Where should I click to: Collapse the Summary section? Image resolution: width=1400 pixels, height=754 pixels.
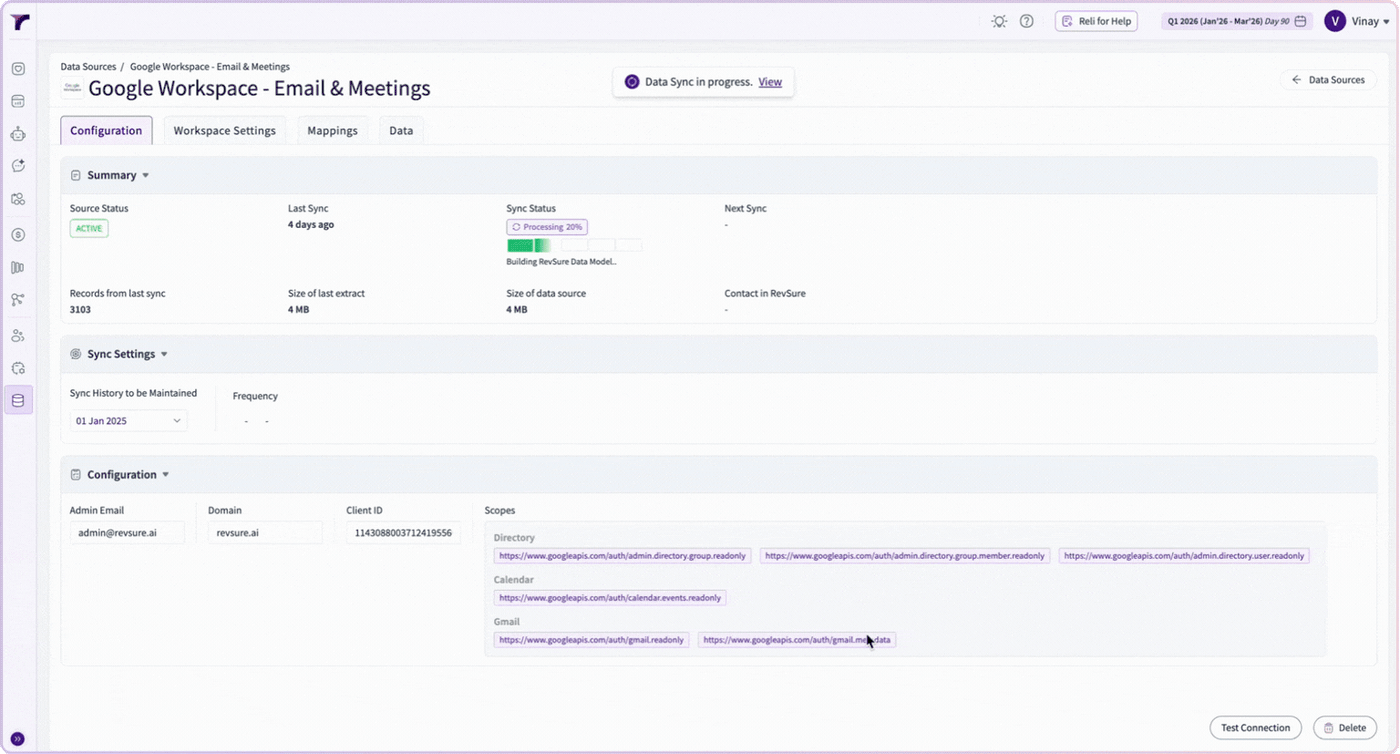[145, 176]
